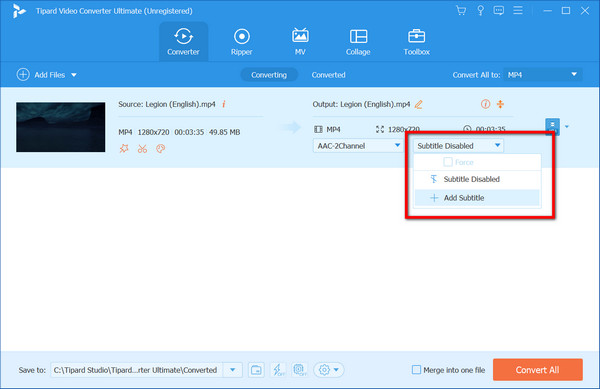Click the Save to path field

pyautogui.click(x=136, y=370)
